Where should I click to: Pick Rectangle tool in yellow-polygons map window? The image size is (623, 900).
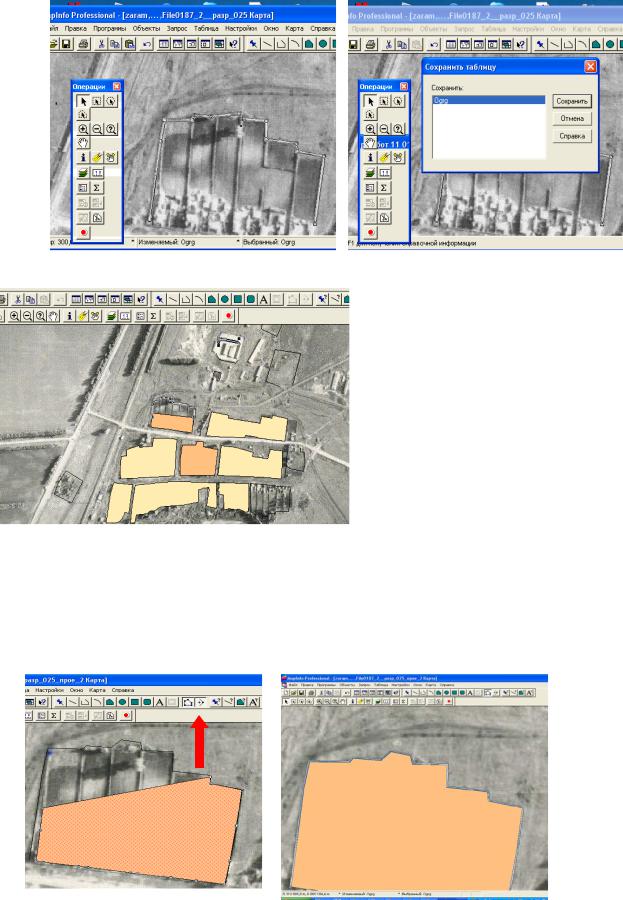click(x=238, y=300)
